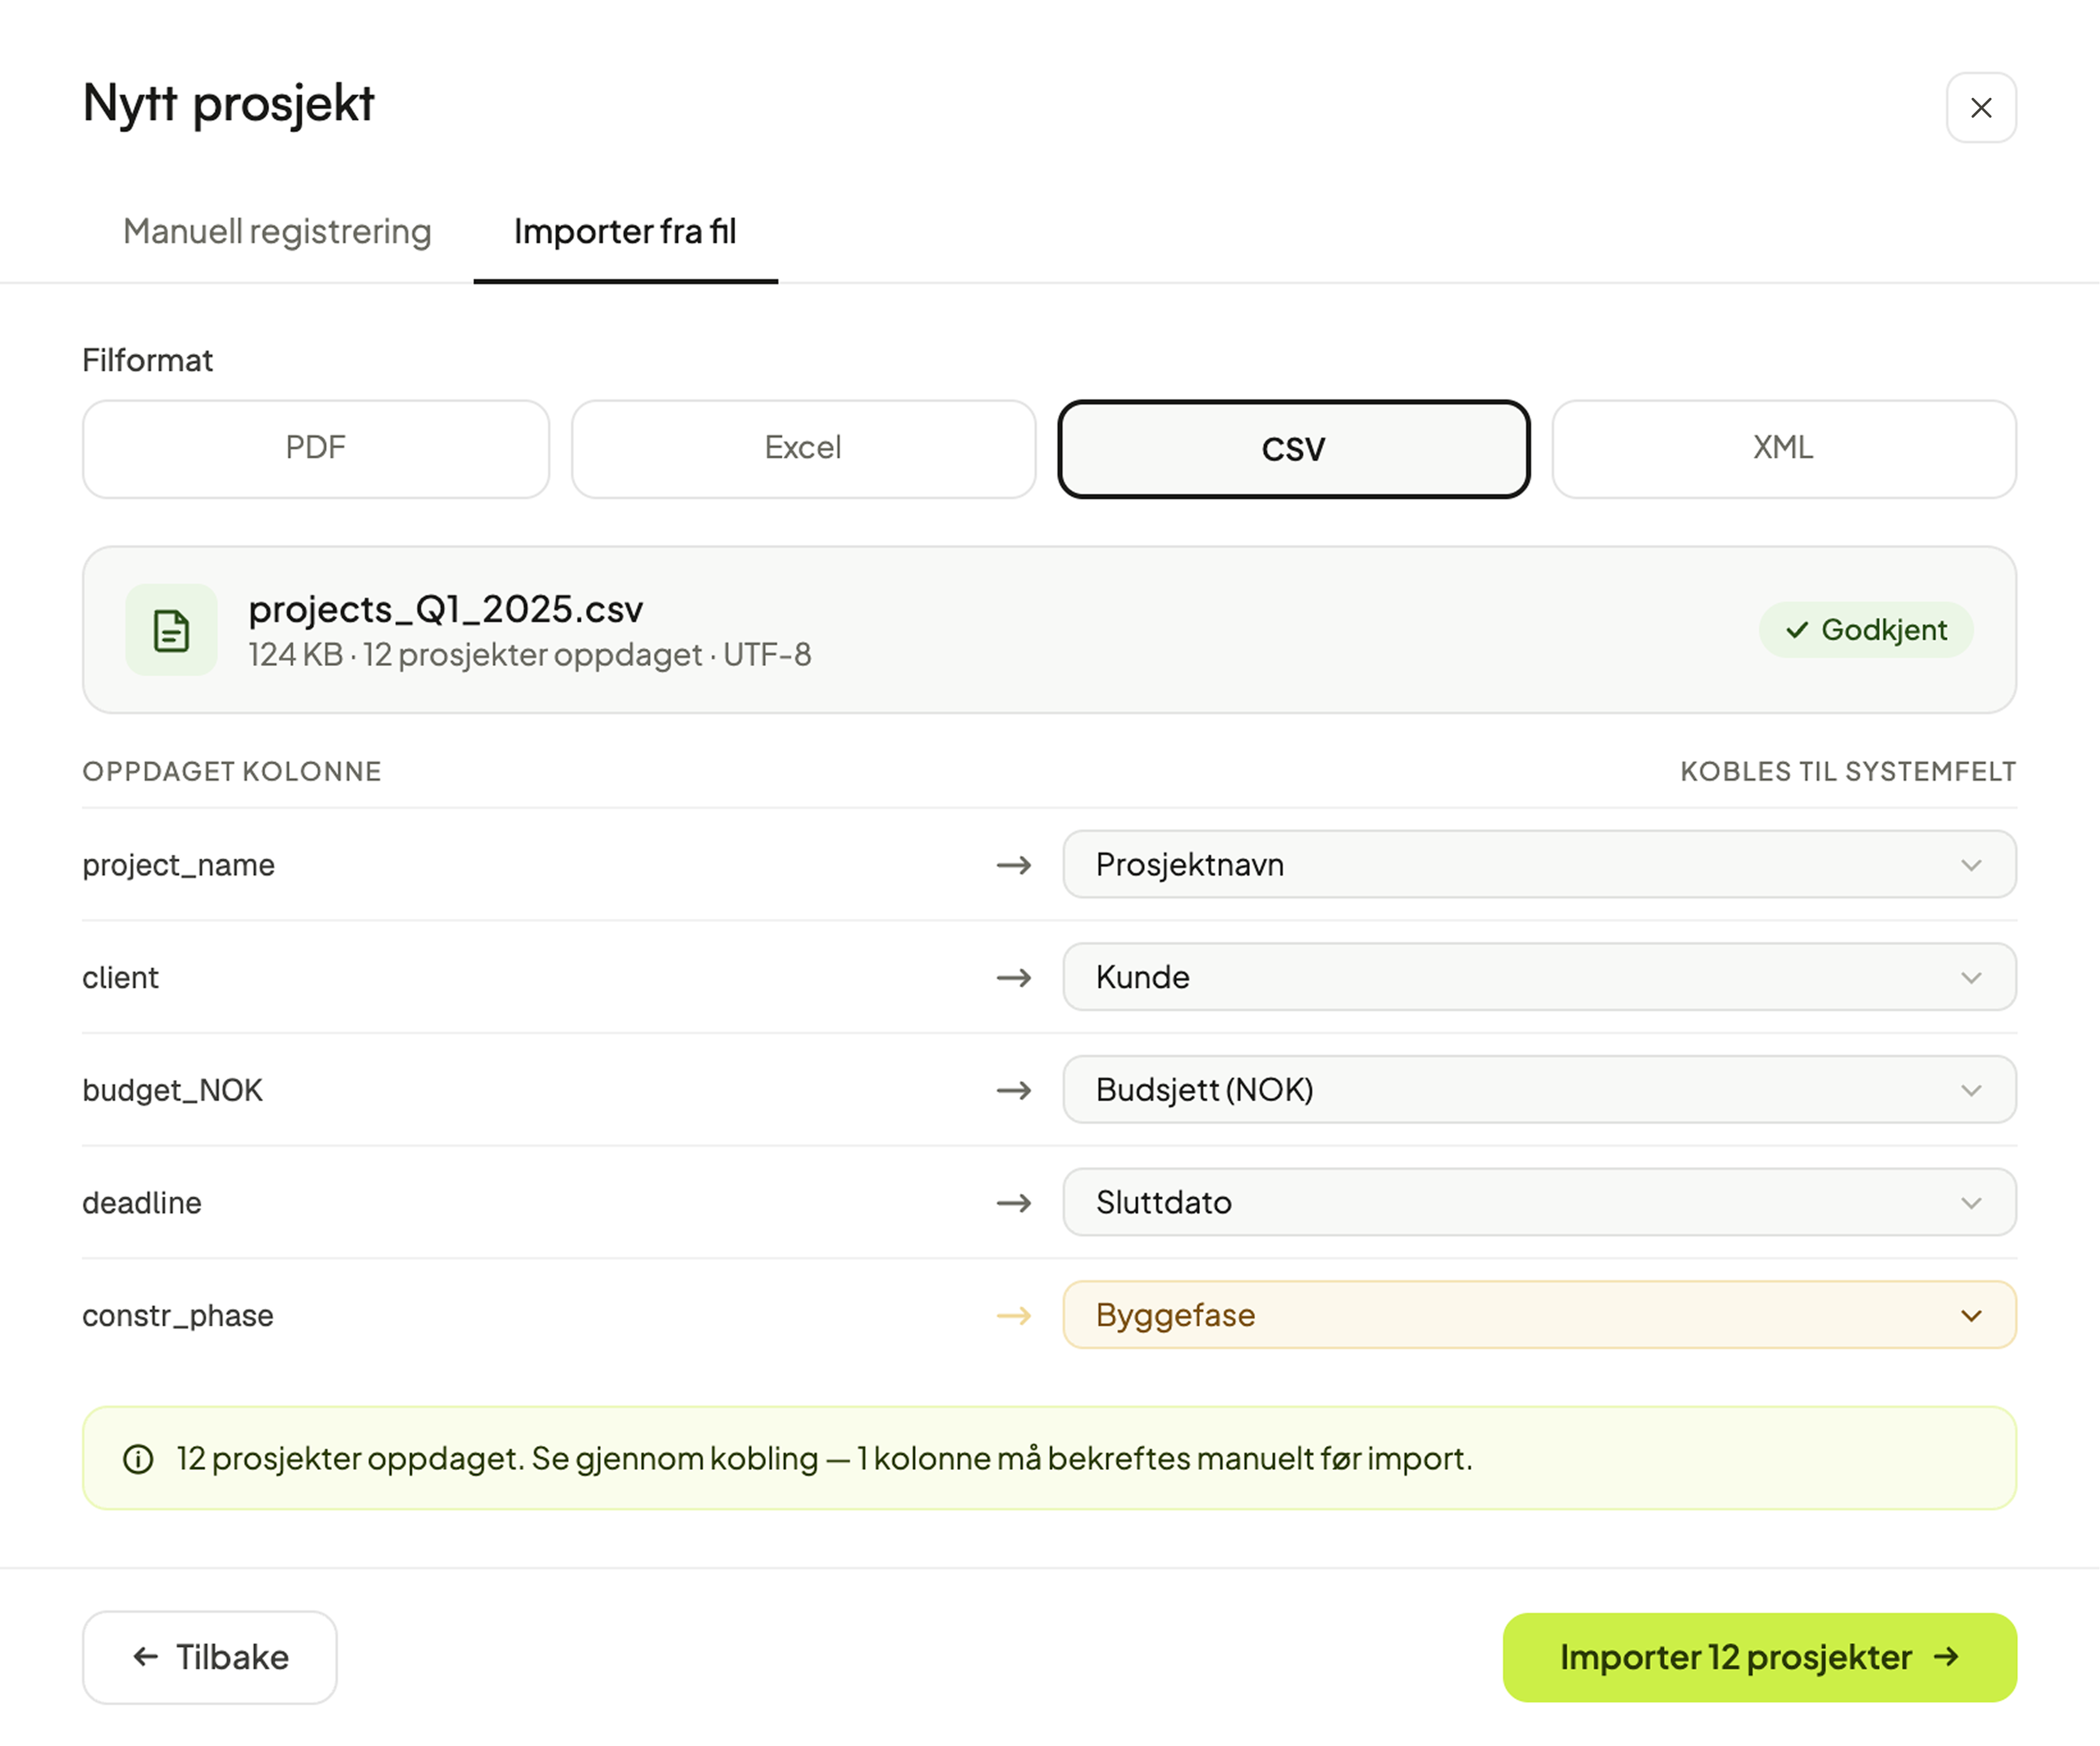This screenshot has height=1746, width=2100.
Task: Click the client column label
Action: coord(120,977)
